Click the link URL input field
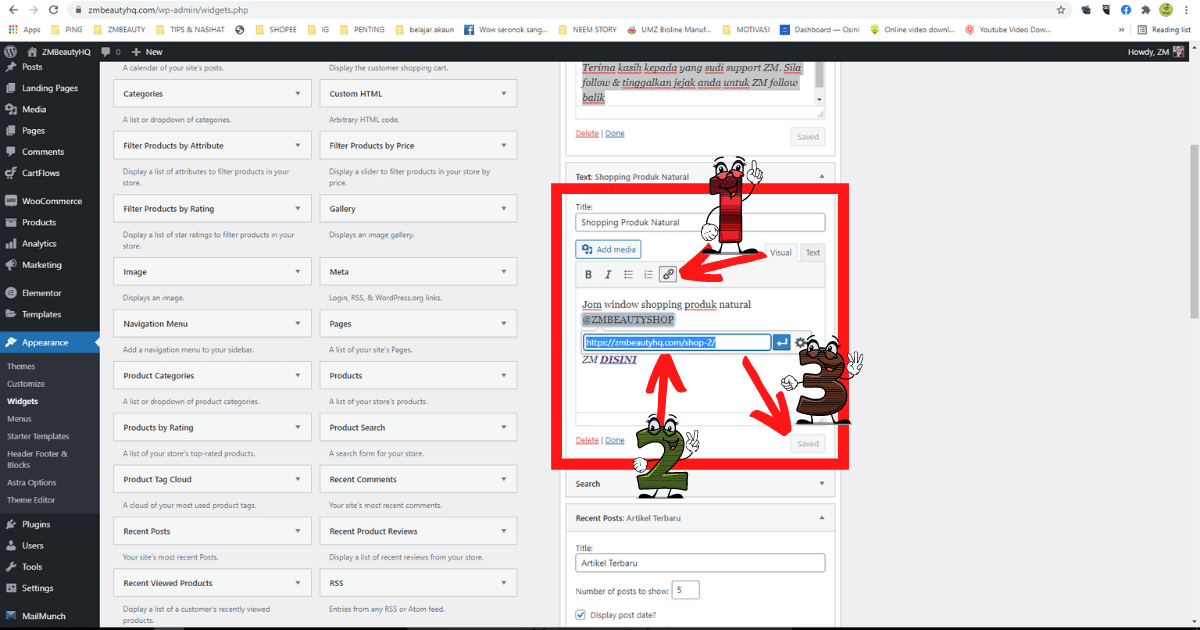This screenshot has width=1200, height=630. [x=678, y=342]
